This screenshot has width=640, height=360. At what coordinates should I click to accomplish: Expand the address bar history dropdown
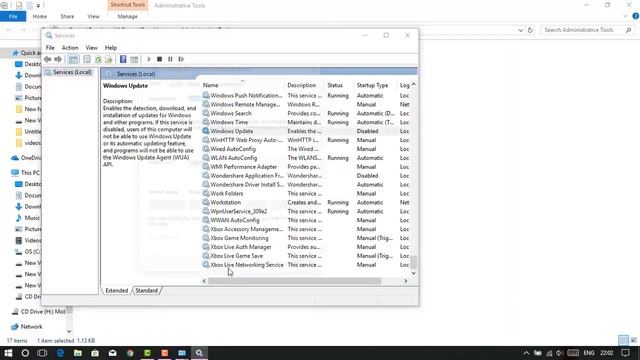(520, 30)
